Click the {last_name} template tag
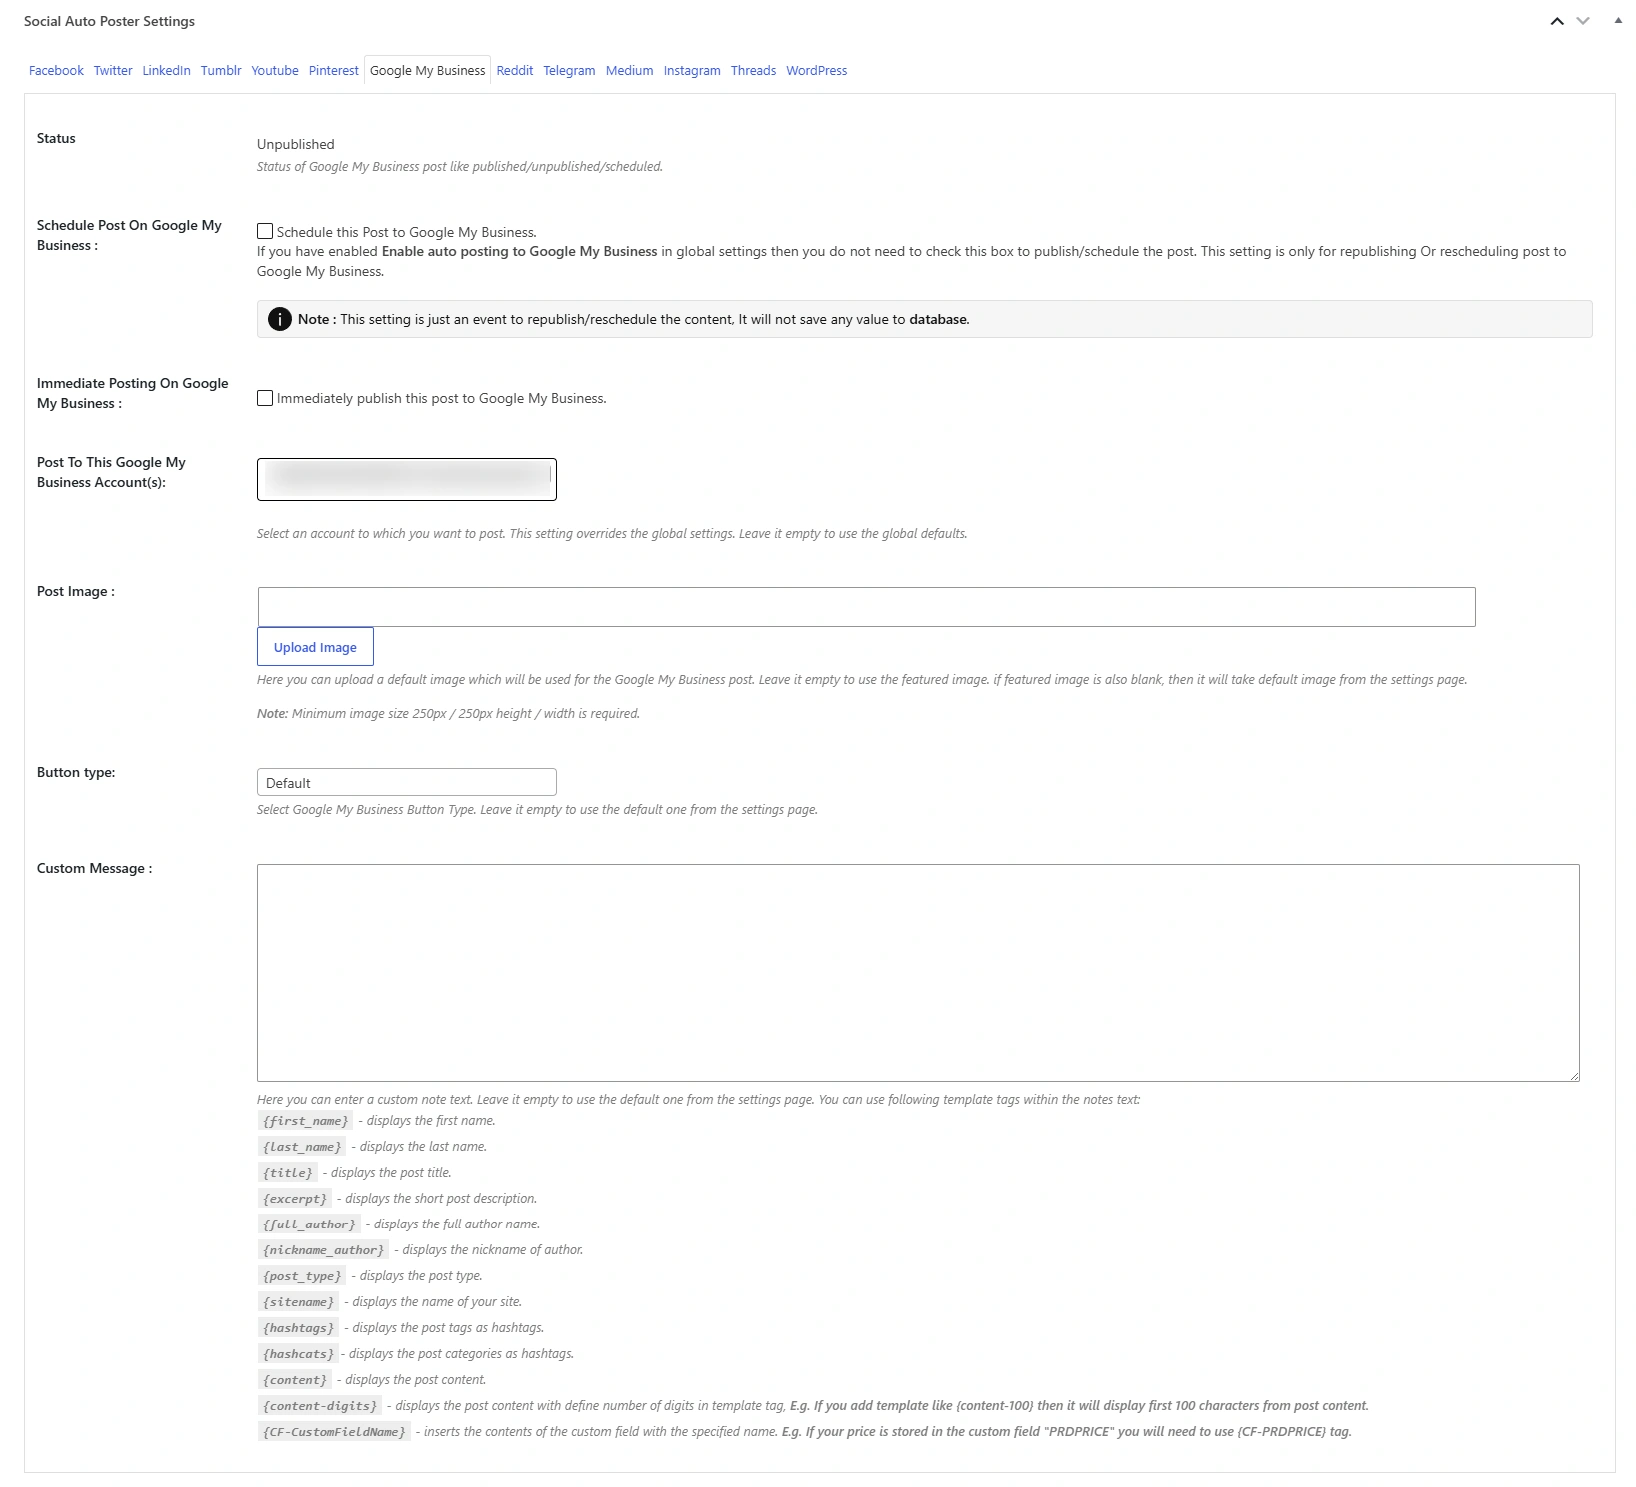 click(x=301, y=1147)
